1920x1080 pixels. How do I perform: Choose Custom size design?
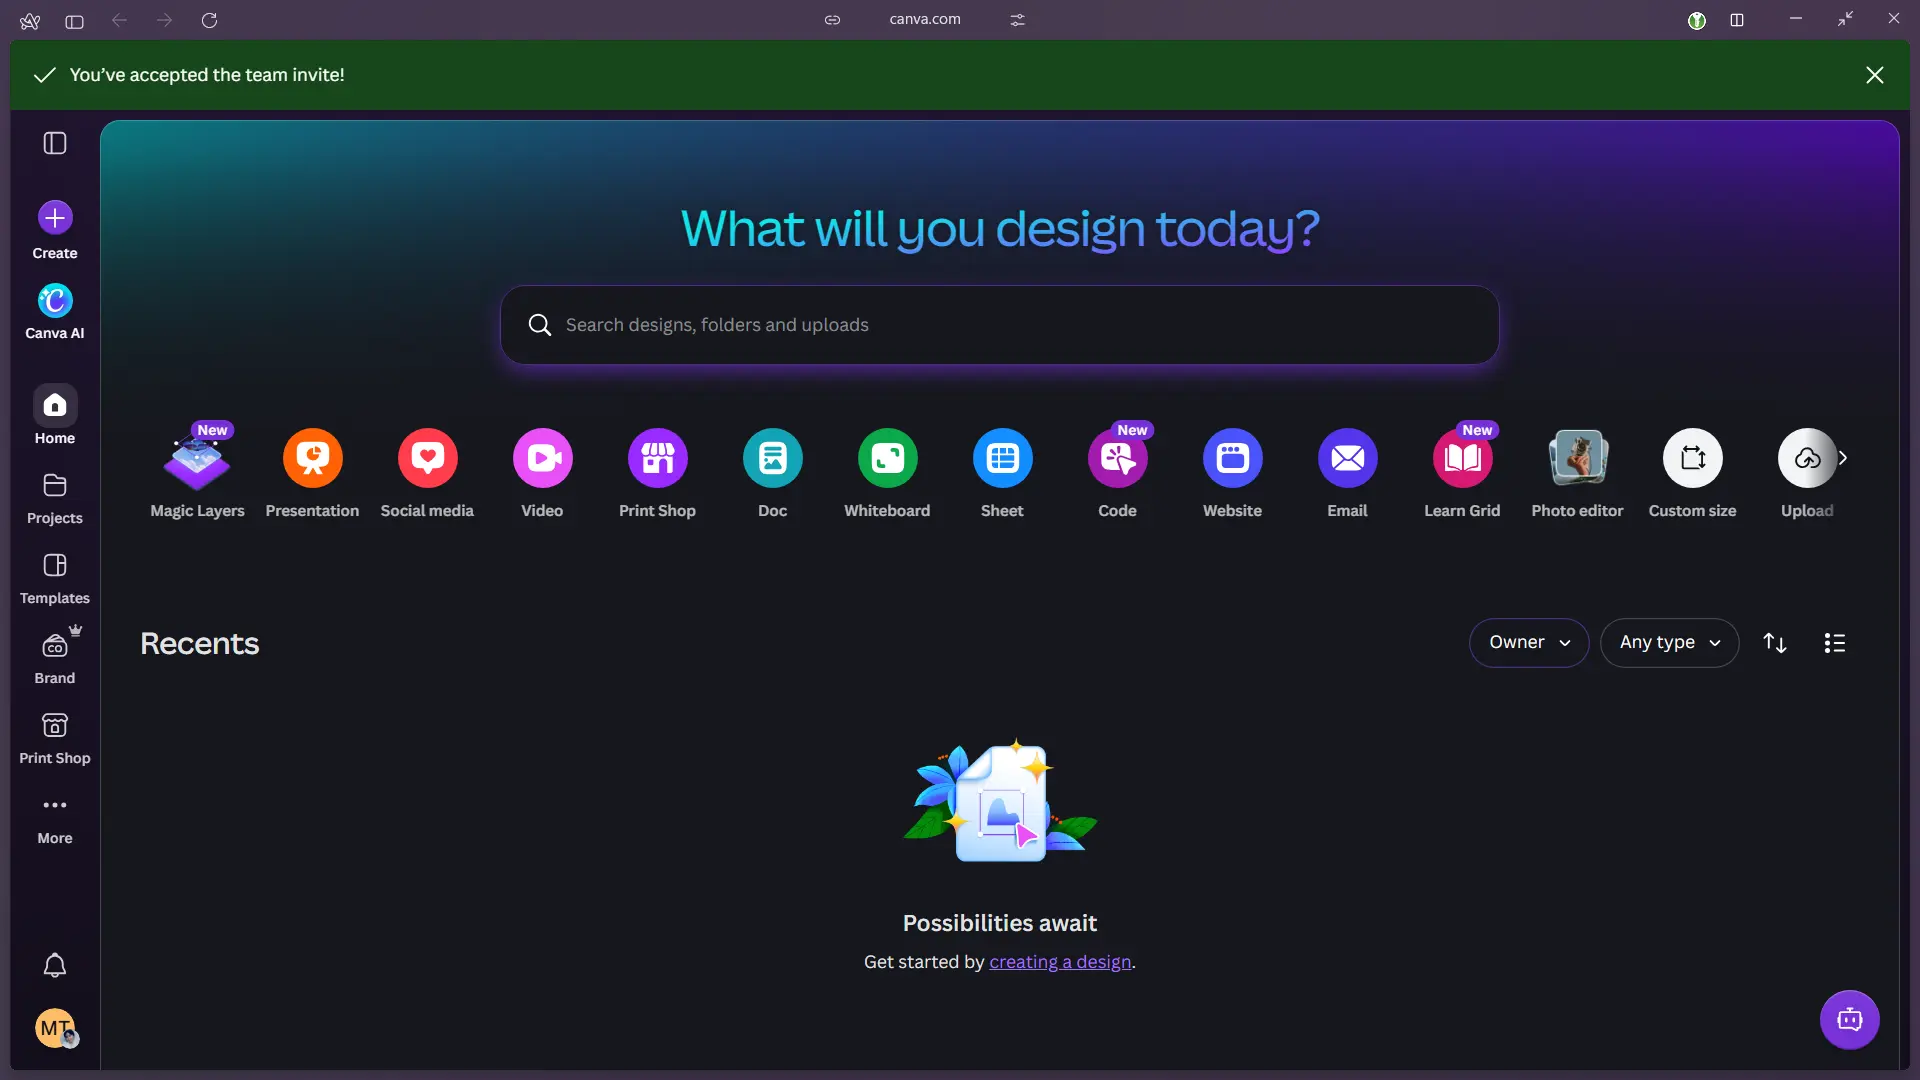1692,472
